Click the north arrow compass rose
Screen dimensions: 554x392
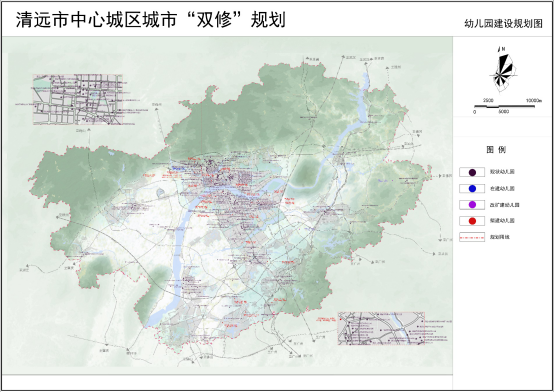(504, 70)
